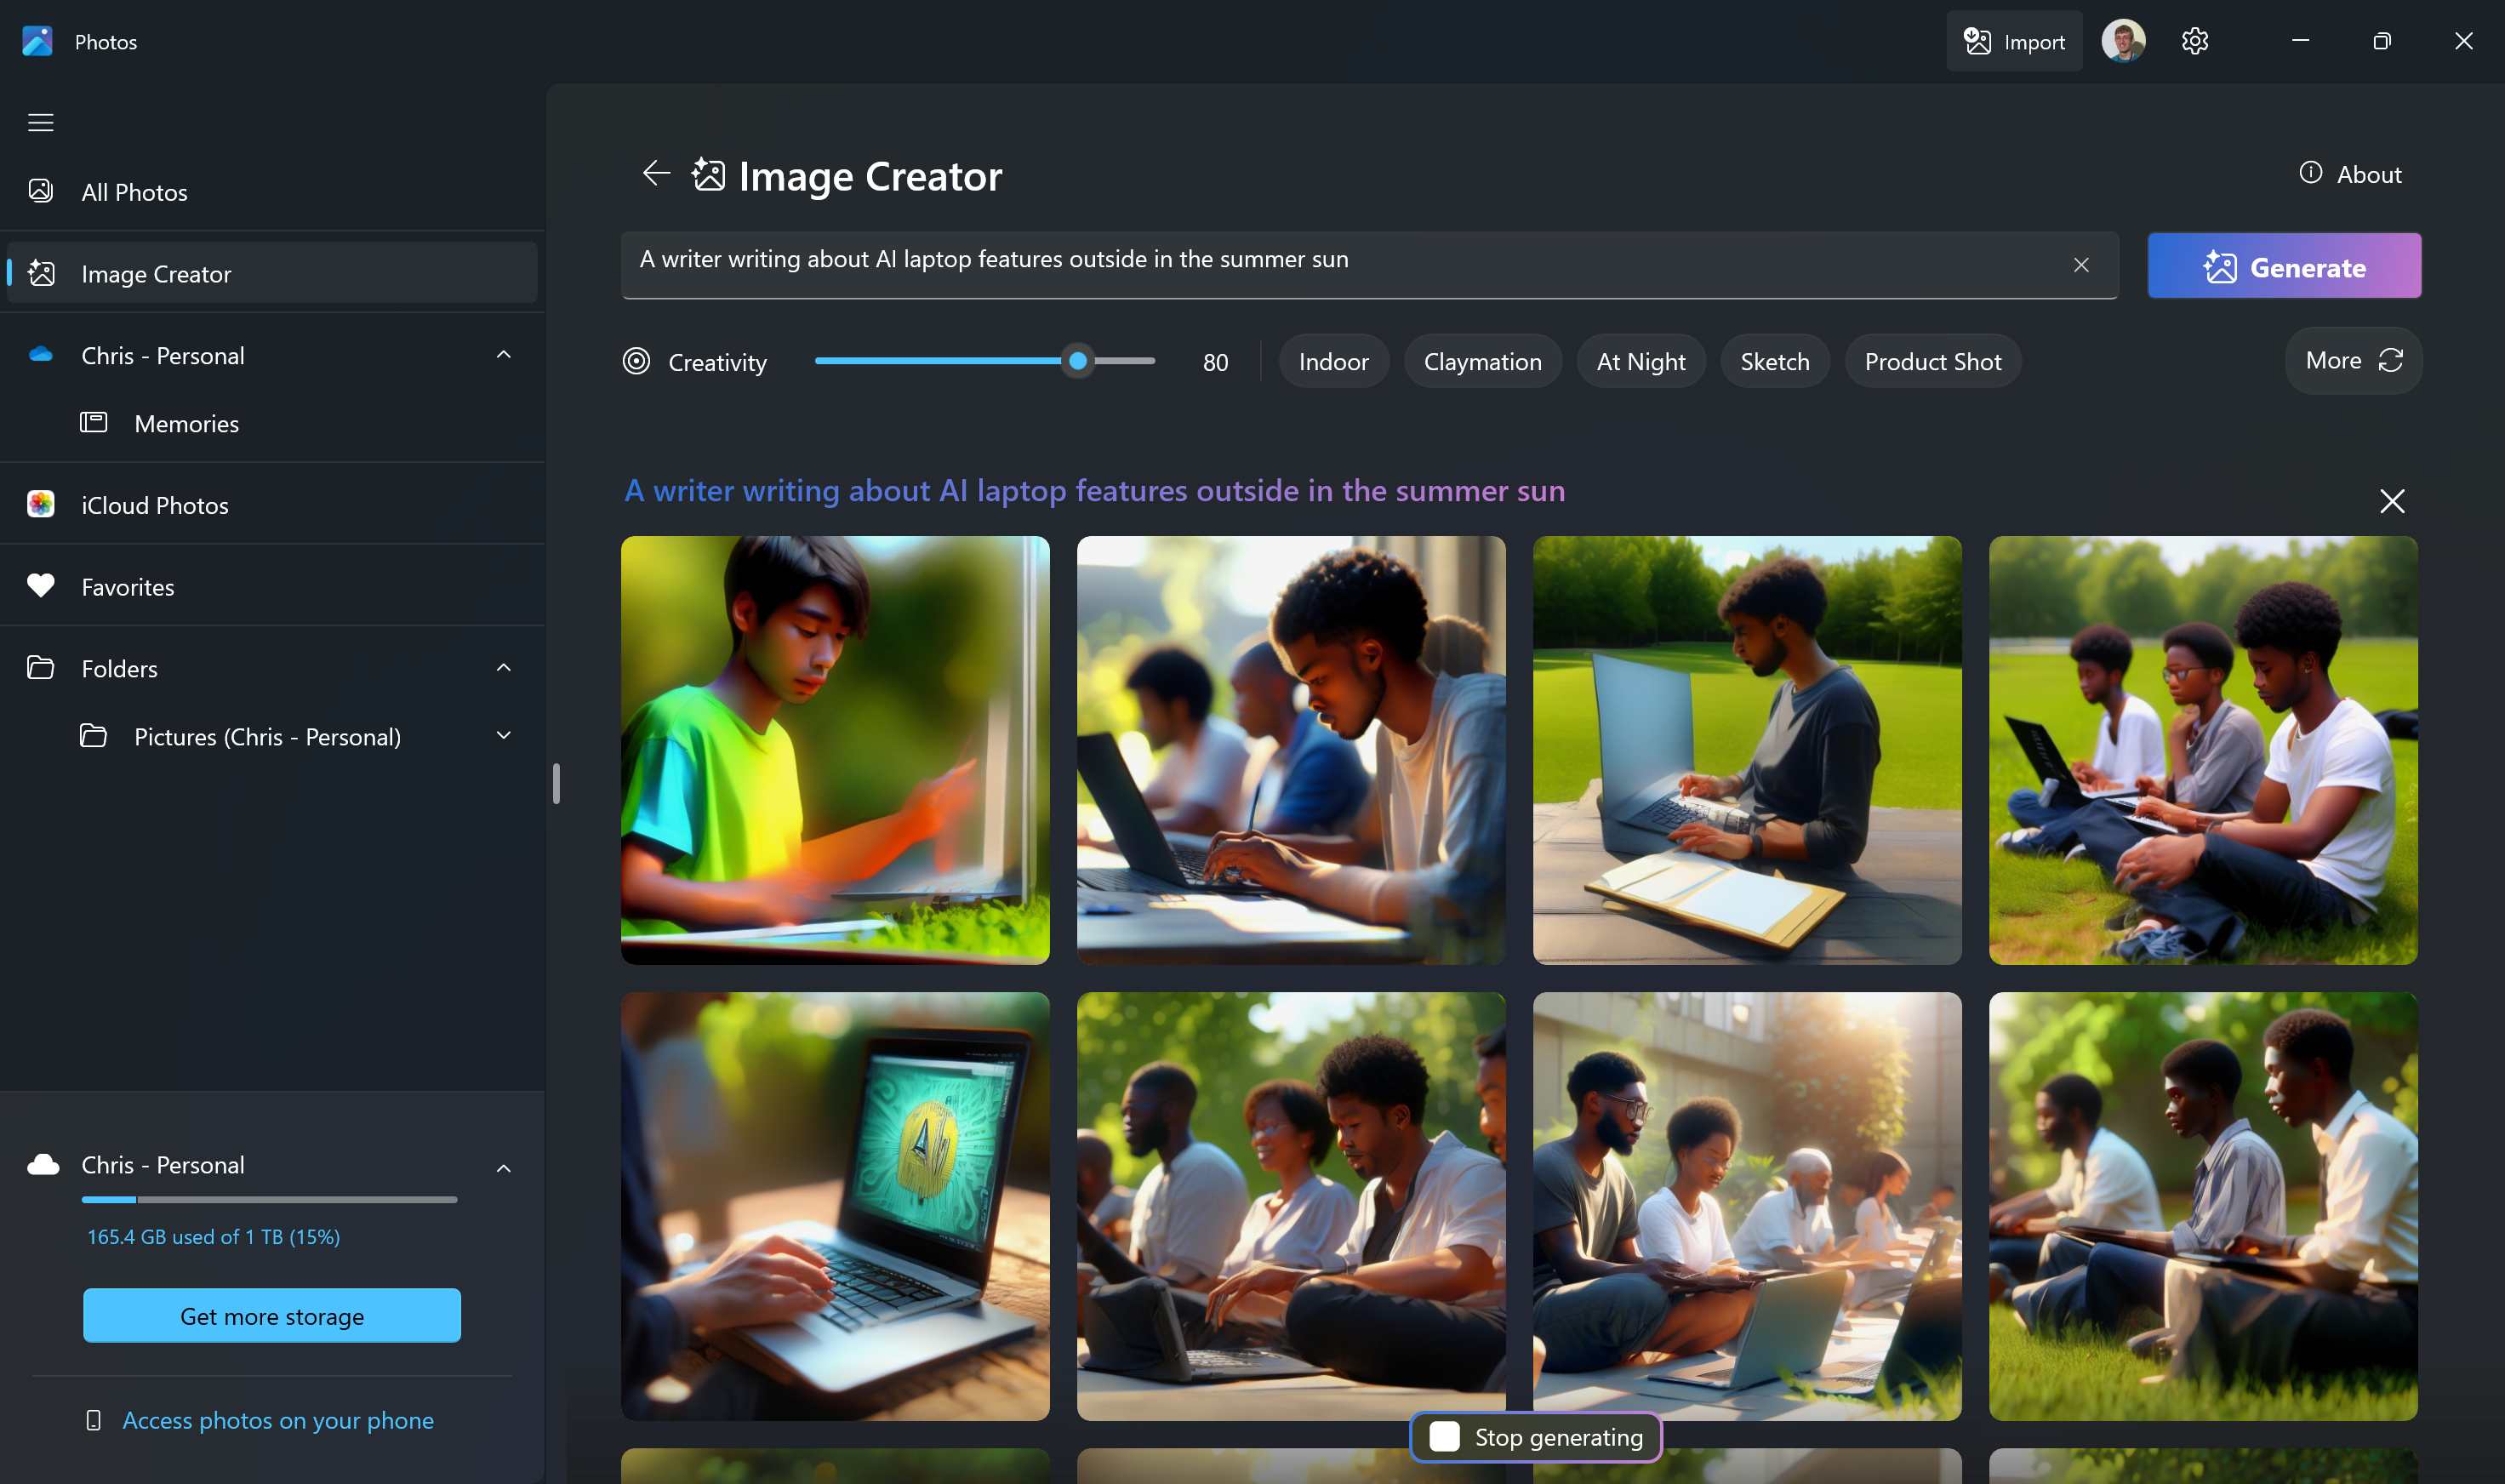Screen dimensions: 2505x1484
Task: Click the Import photos button
Action: 2014,41
